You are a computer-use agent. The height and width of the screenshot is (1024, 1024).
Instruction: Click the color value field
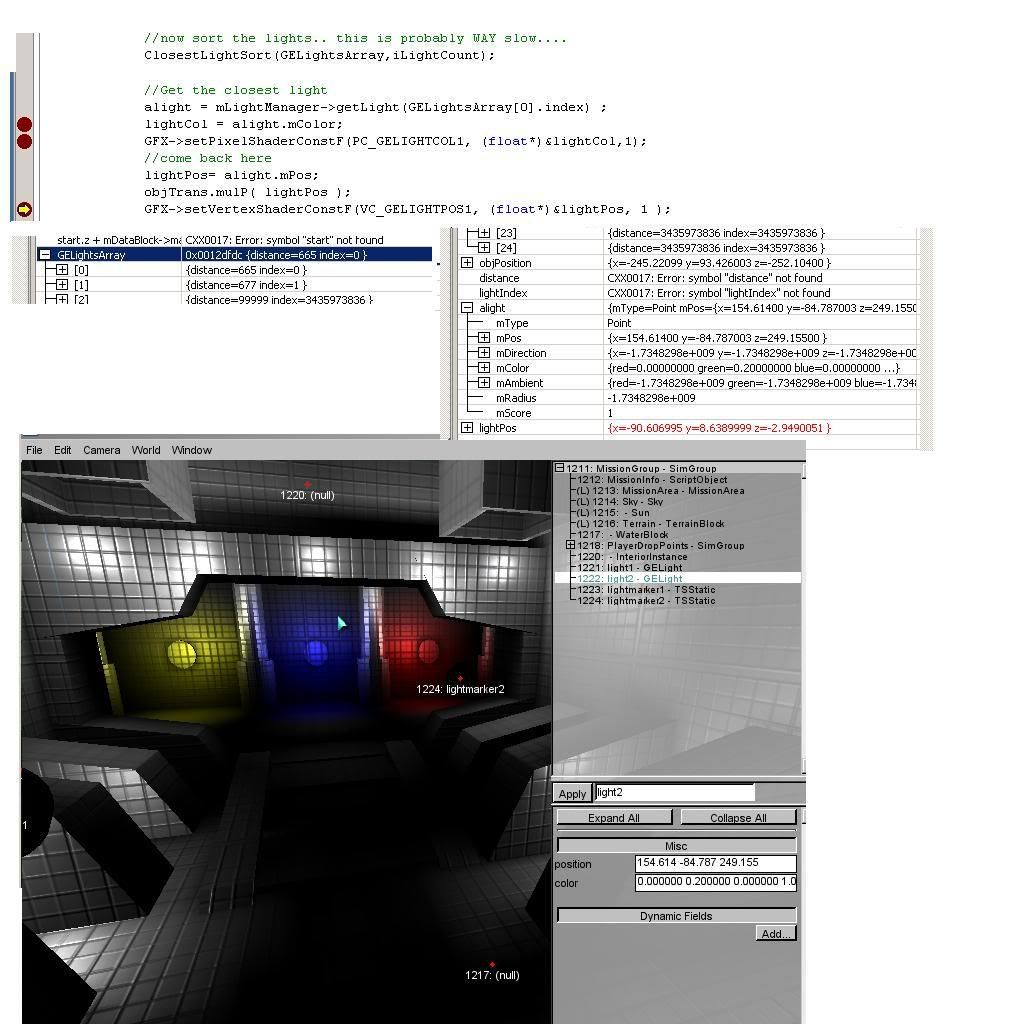tap(715, 883)
